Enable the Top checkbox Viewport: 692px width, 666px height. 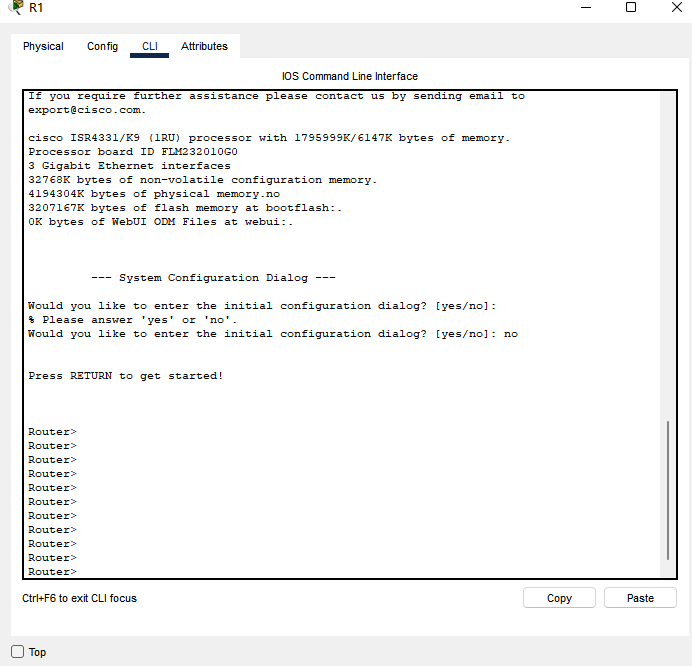18,651
